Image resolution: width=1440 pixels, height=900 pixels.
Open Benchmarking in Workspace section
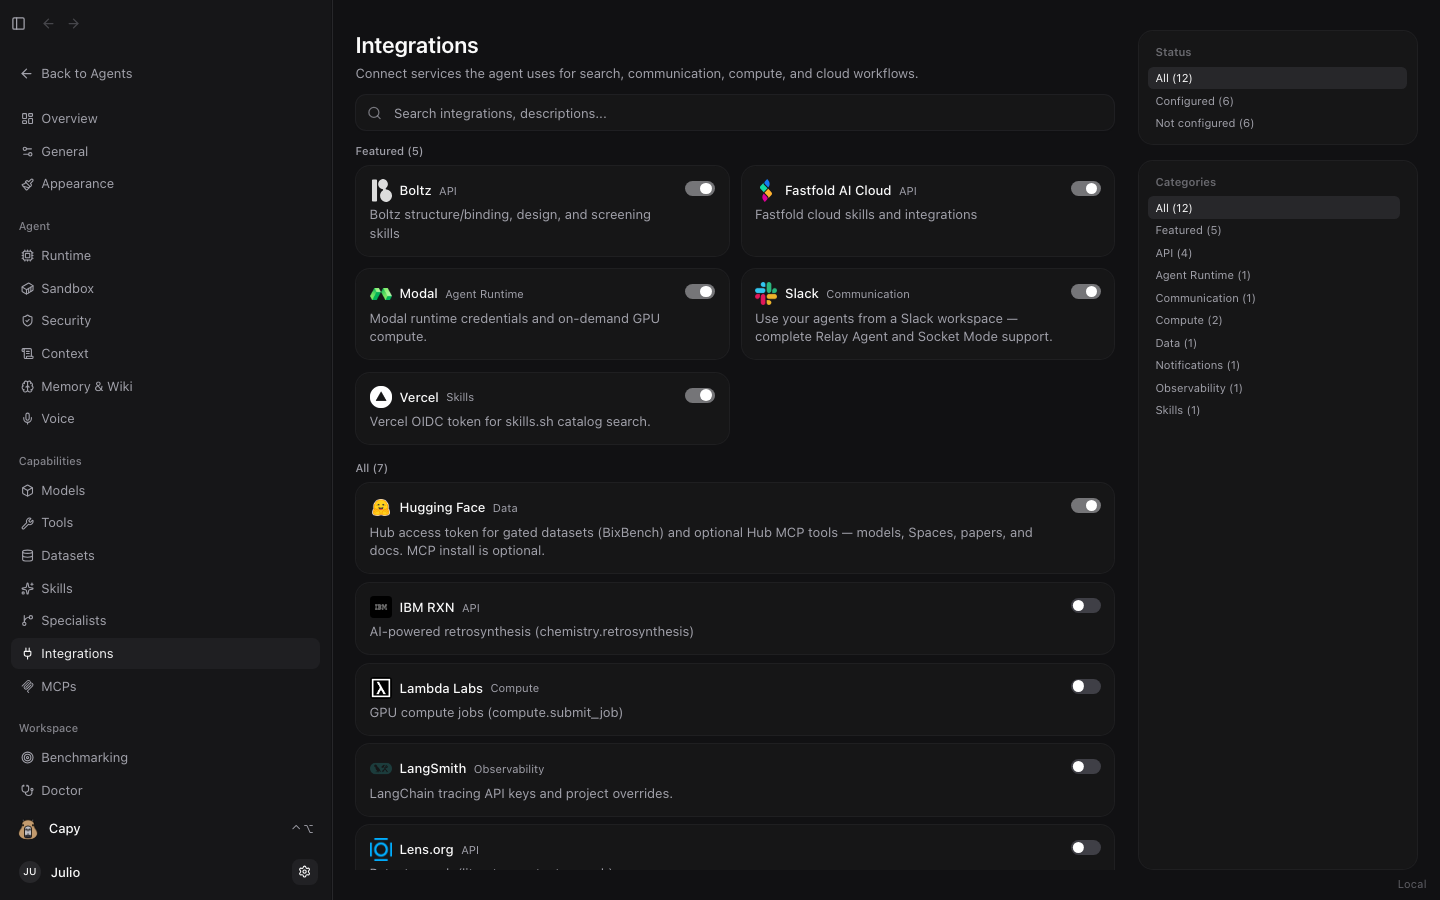(165, 758)
